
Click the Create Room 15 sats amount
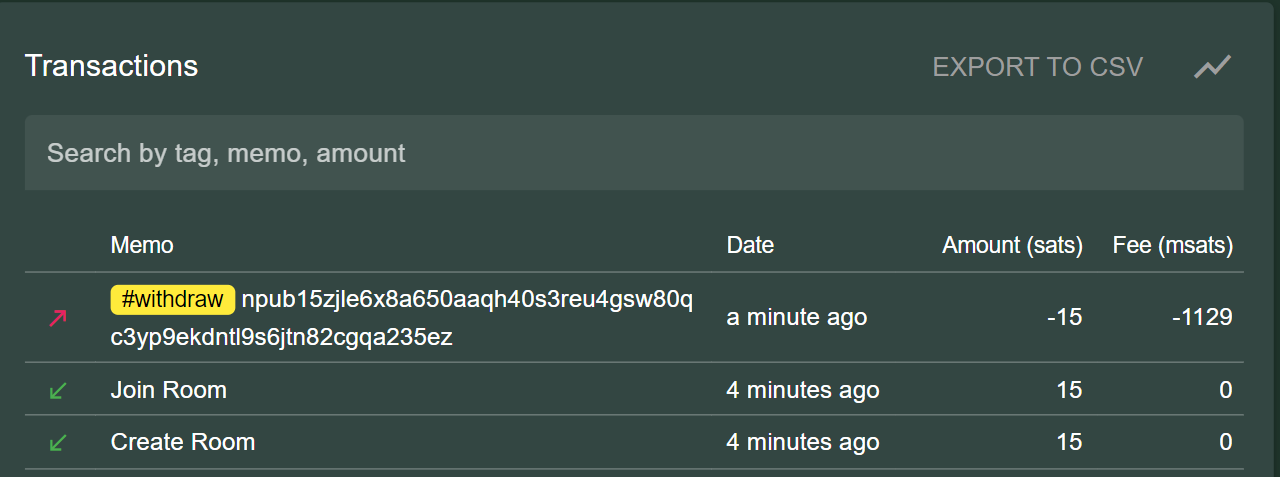point(1069,442)
